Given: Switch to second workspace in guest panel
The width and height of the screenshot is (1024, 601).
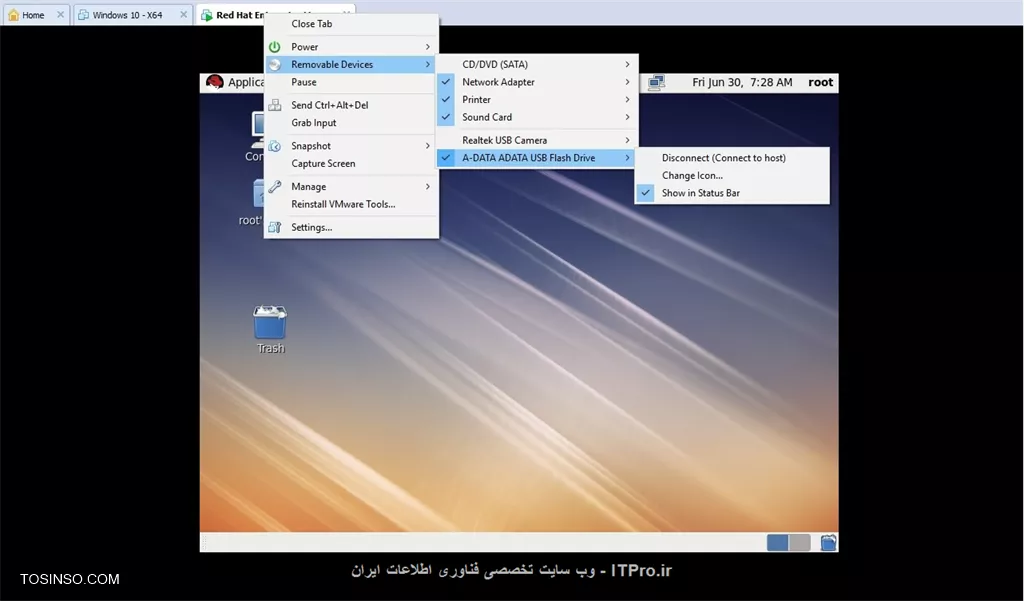Looking at the screenshot, I should point(799,542).
